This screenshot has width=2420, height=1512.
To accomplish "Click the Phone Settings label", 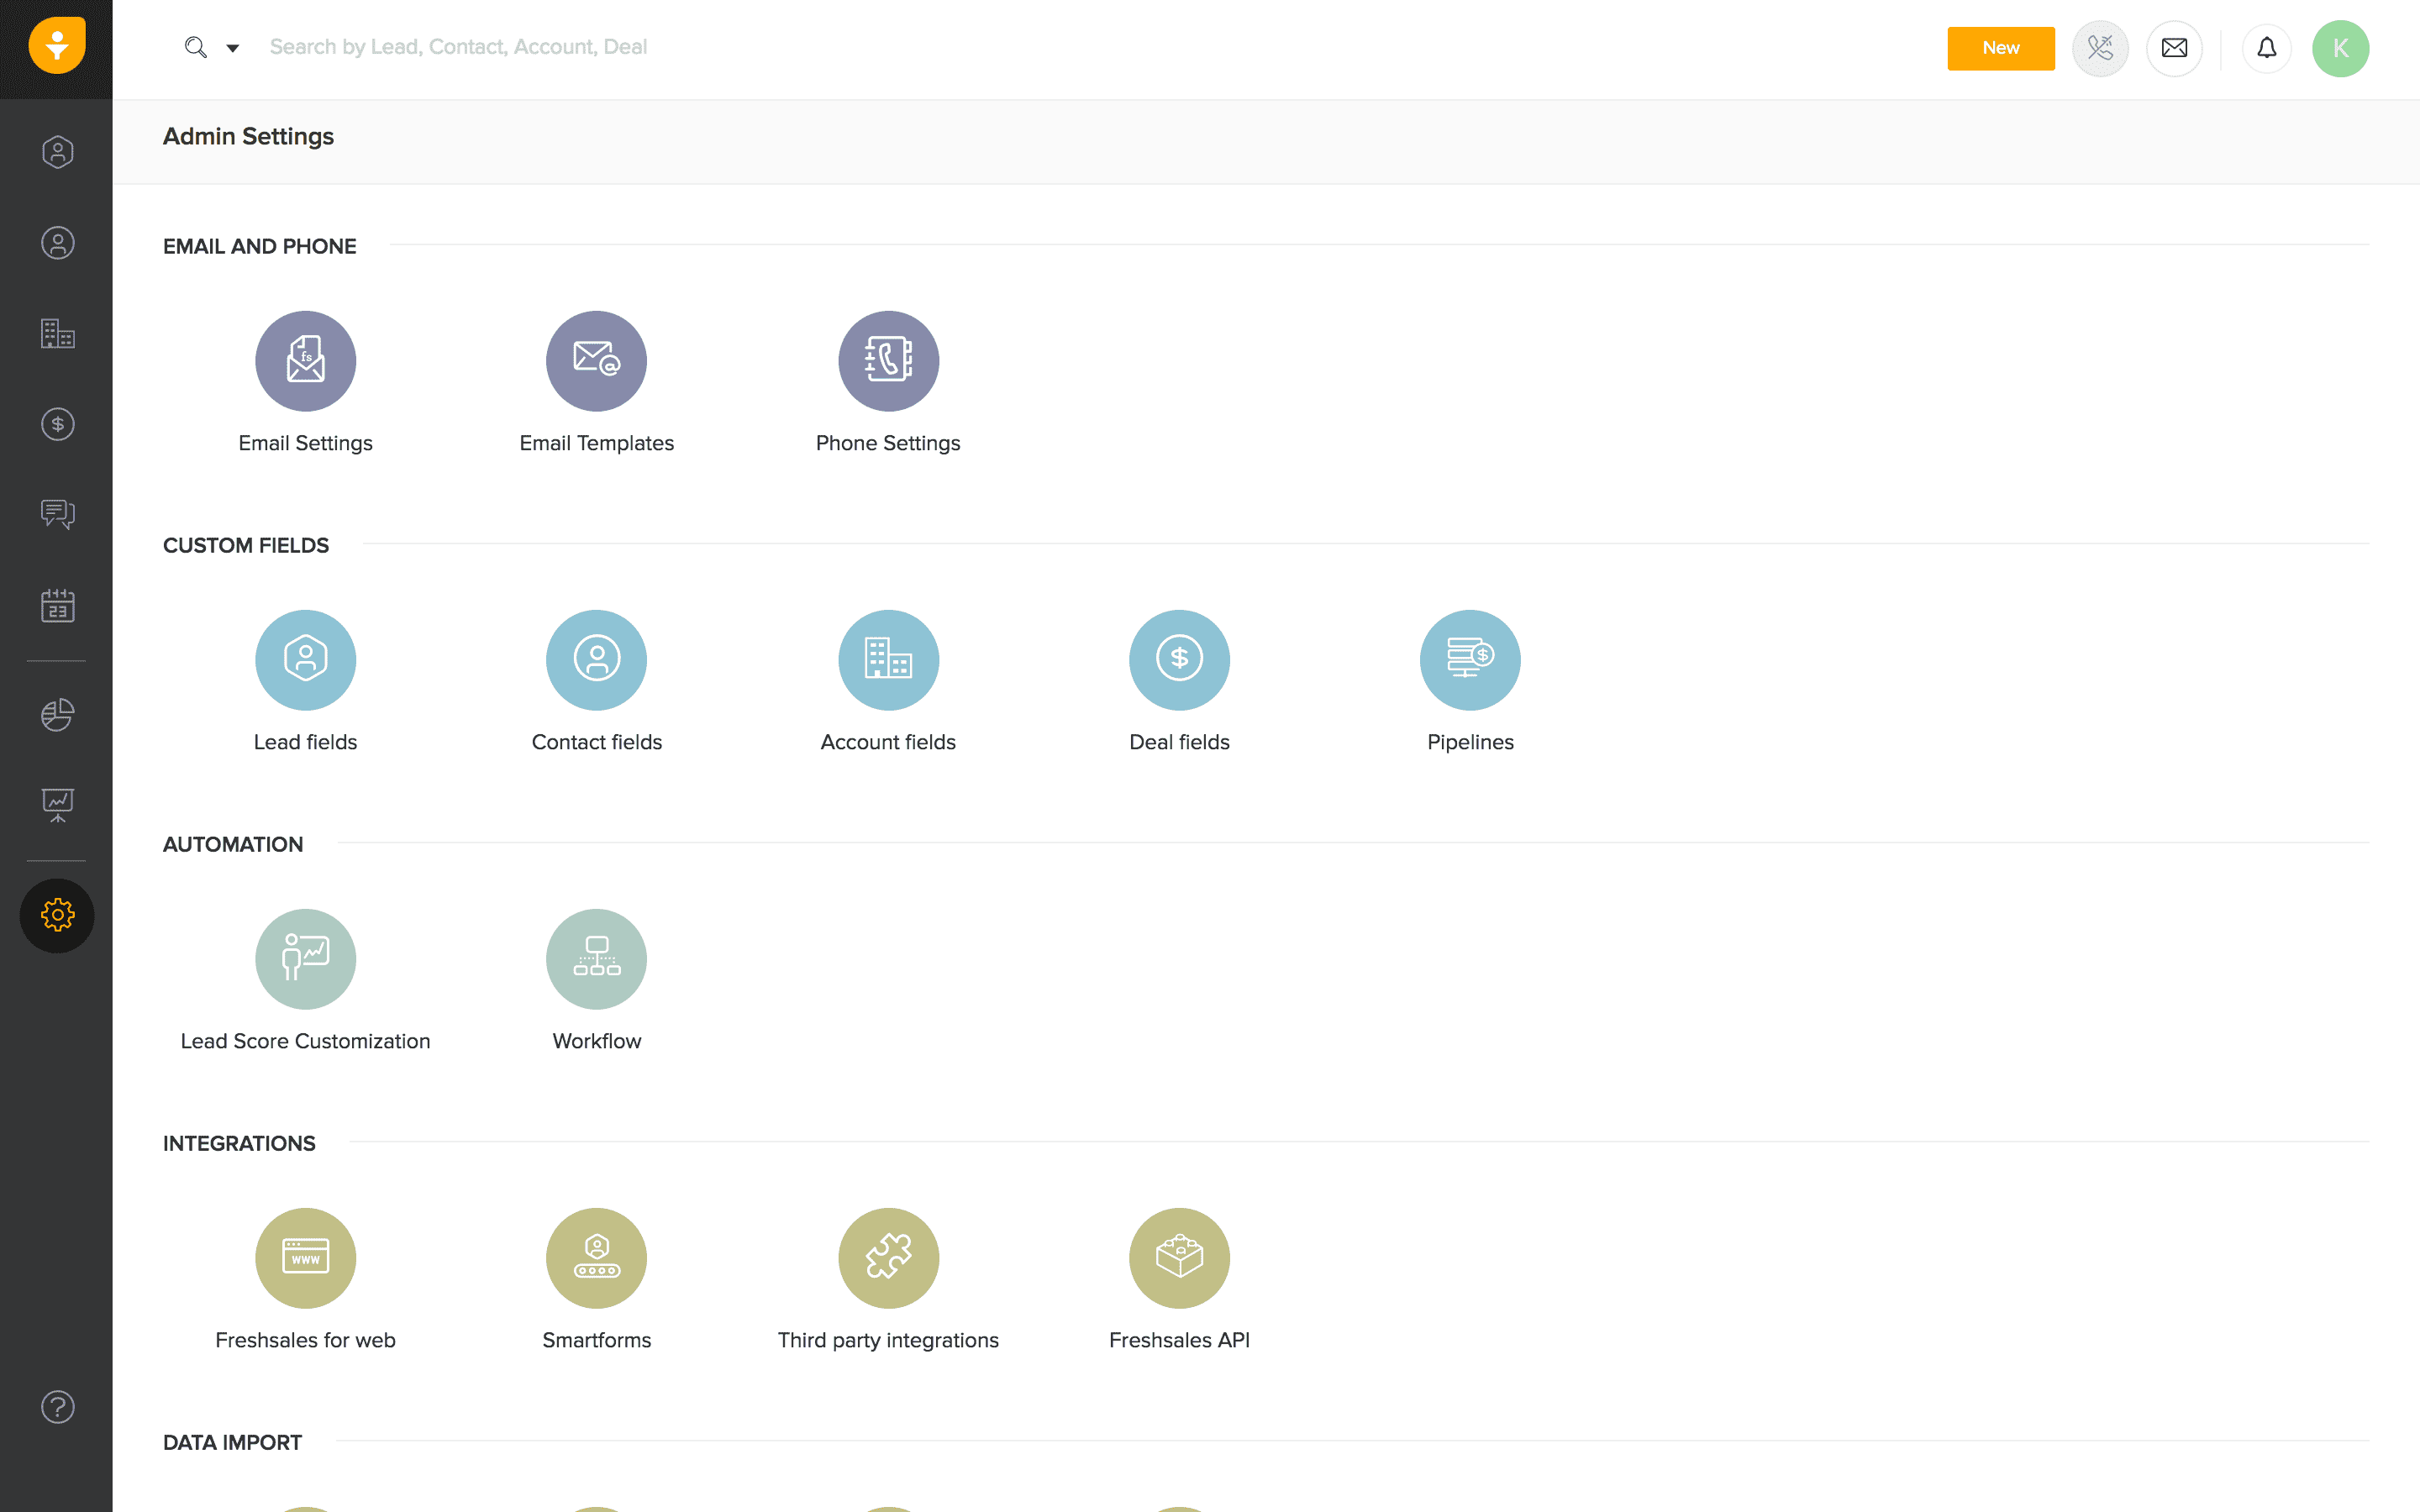I will click(x=888, y=443).
